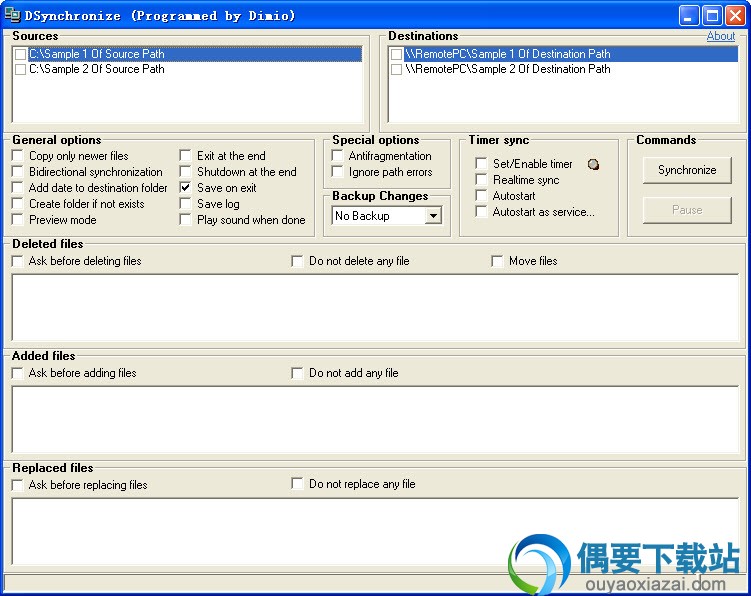This screenshot has height=596, width=751.
Task: Enable Copy only newer files
Action: 18,156
